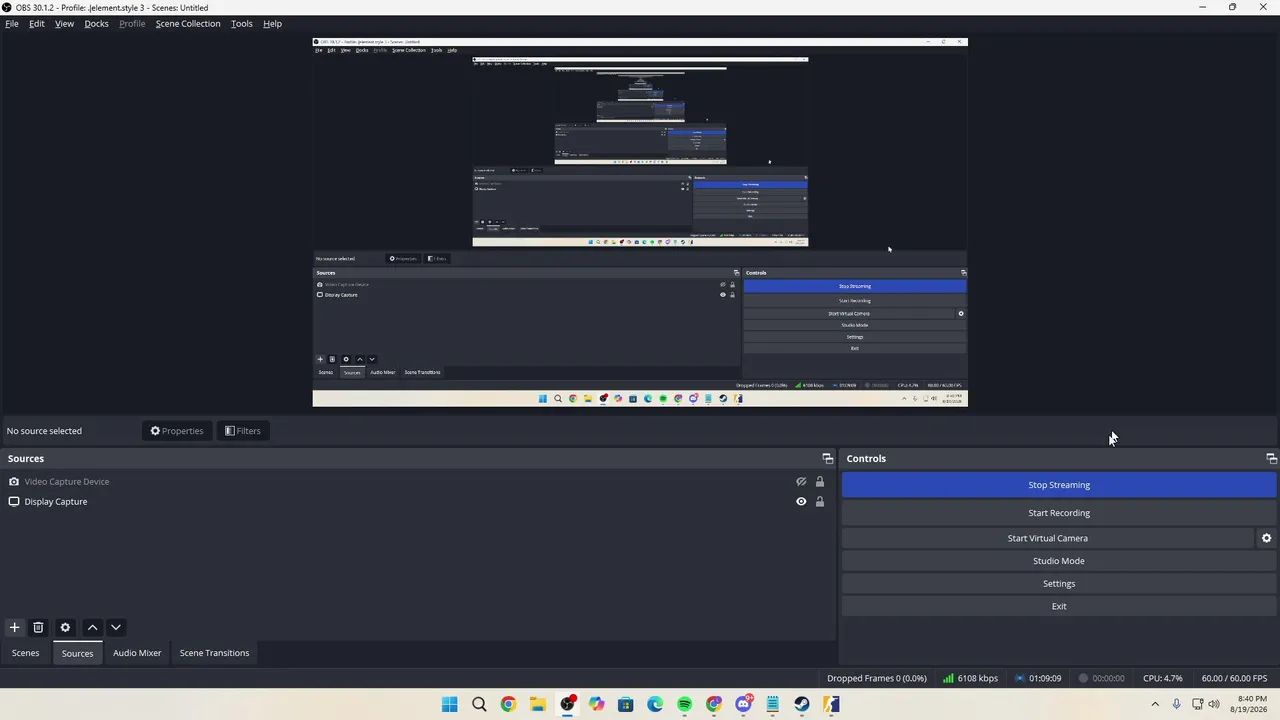The height and width of the screenshot is (720, 1280).
Task: Pop out the Sources dock
Action: pos(827,458)
